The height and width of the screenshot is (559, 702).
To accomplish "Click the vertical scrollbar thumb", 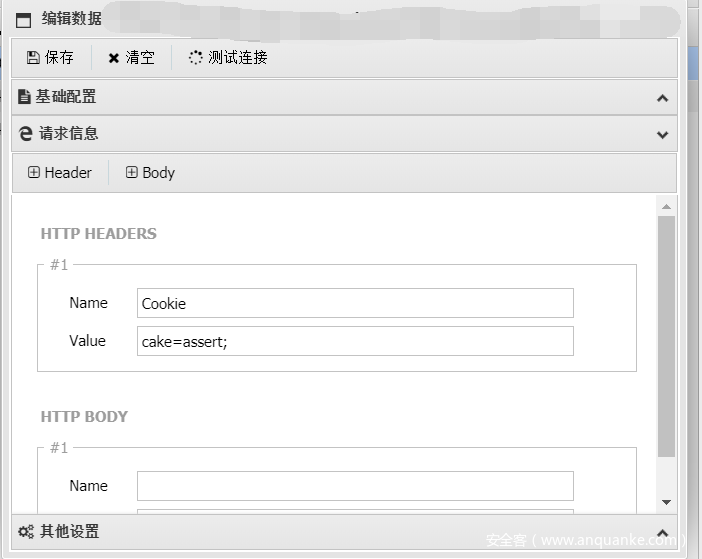I will coord(666,337).
